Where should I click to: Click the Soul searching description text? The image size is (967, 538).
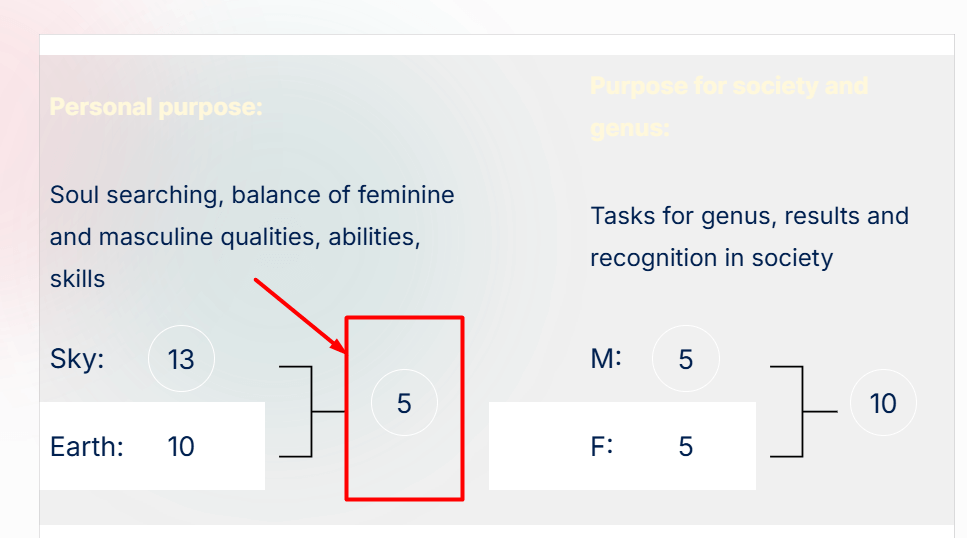[252, 237]
